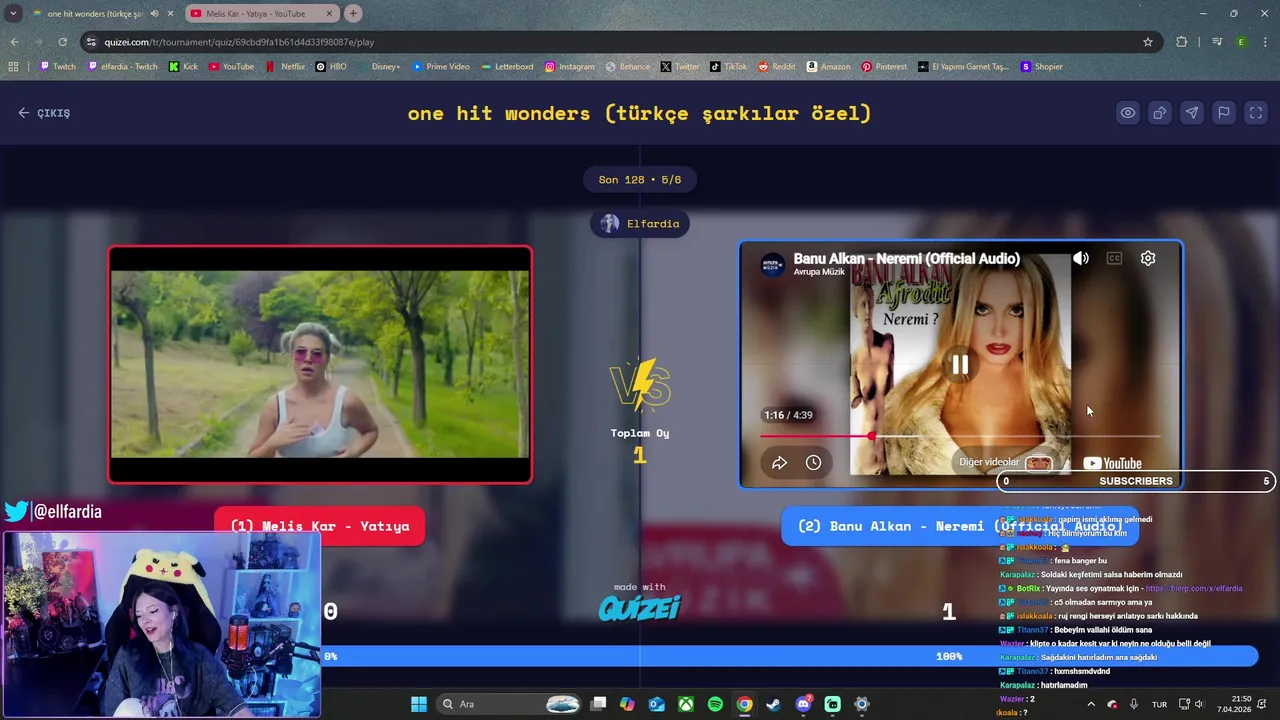Open the Chrome profile avatar
Image resolution: width=1280 pixels, height=720 pixels.
(1241, 42)
